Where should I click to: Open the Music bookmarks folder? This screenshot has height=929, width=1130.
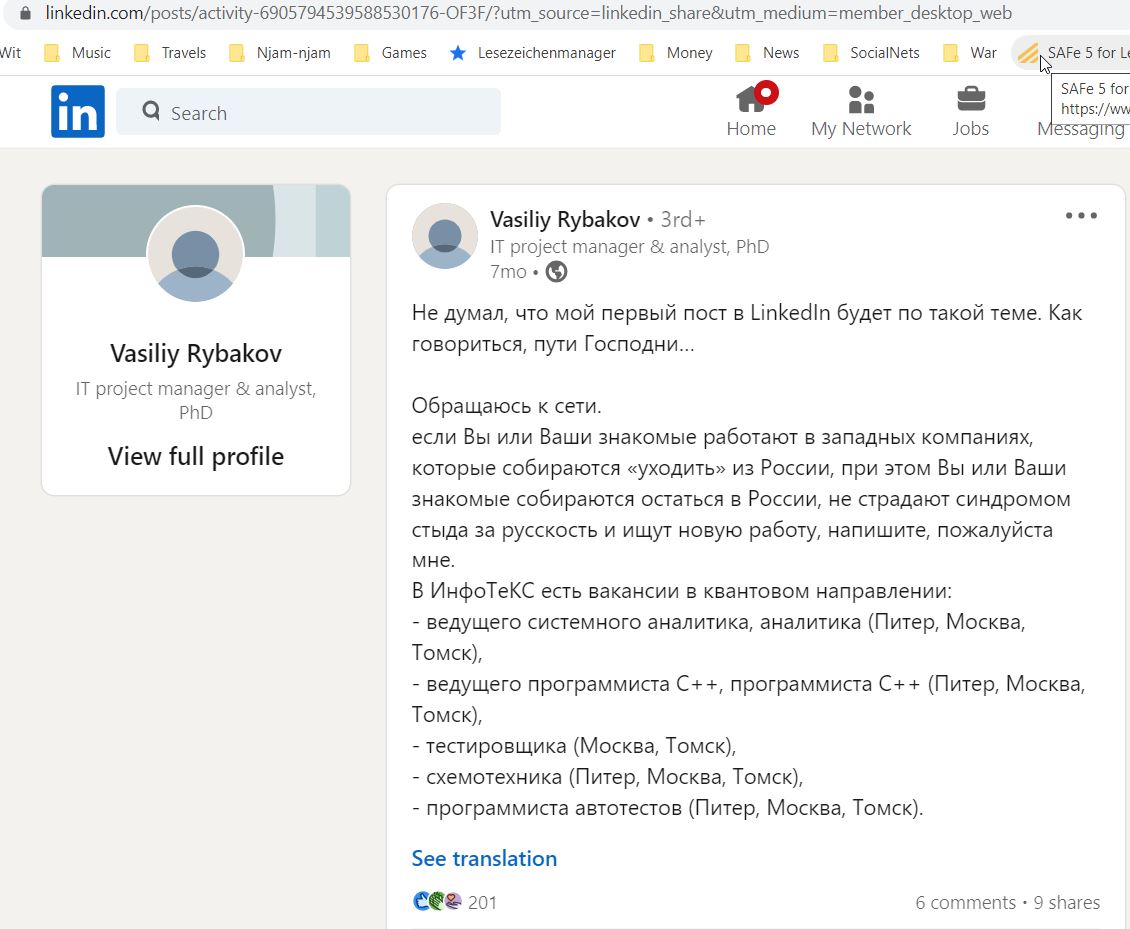click(78, 53)
